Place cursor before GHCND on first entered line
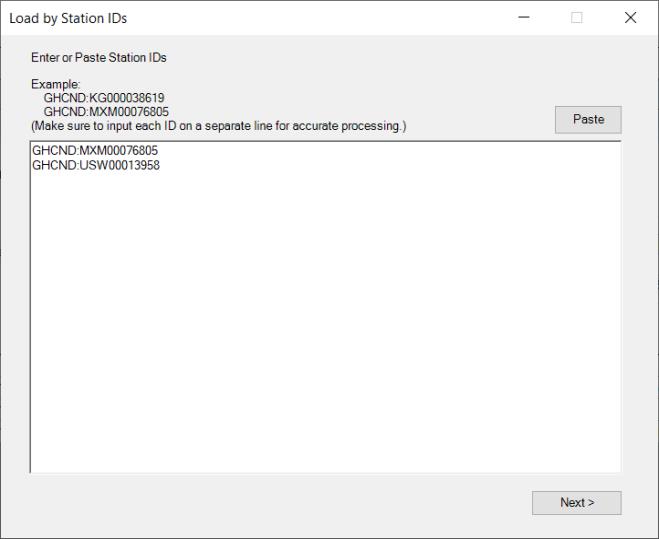 (33, 151)
